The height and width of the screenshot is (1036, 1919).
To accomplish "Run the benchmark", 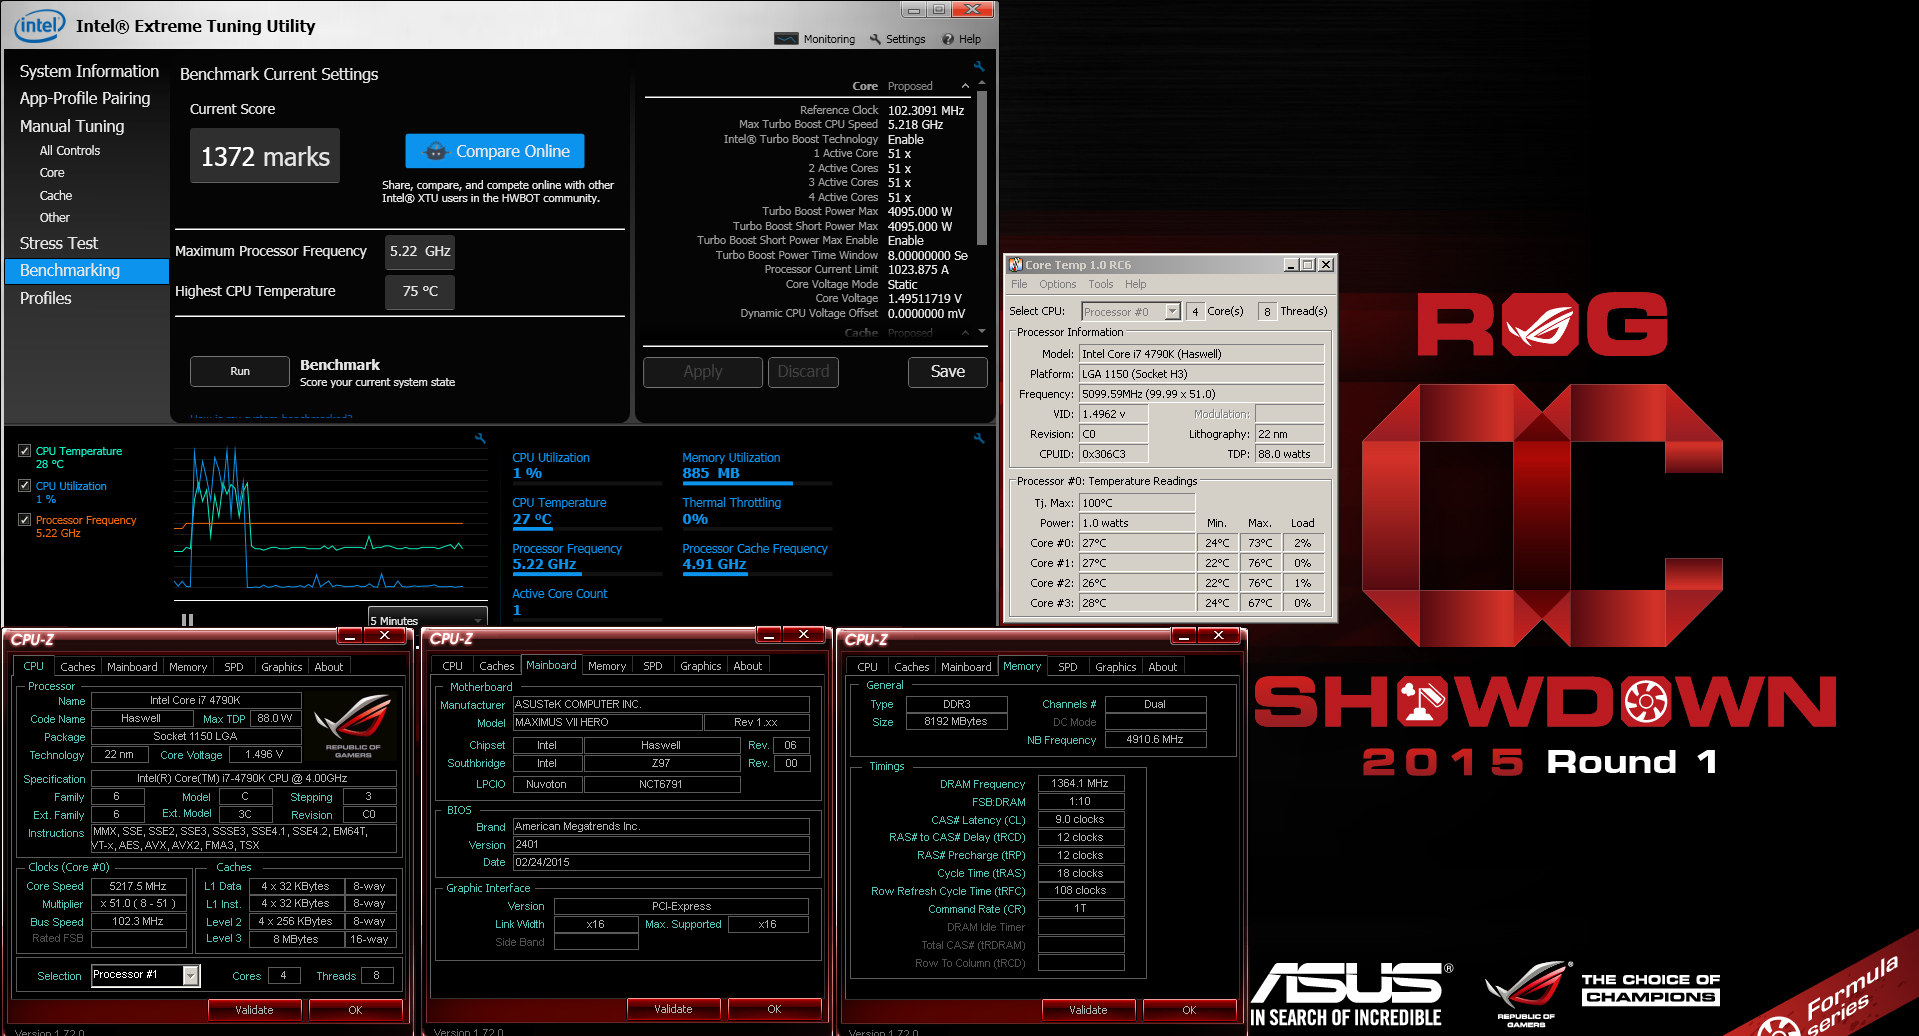I will tap(240, 371).
